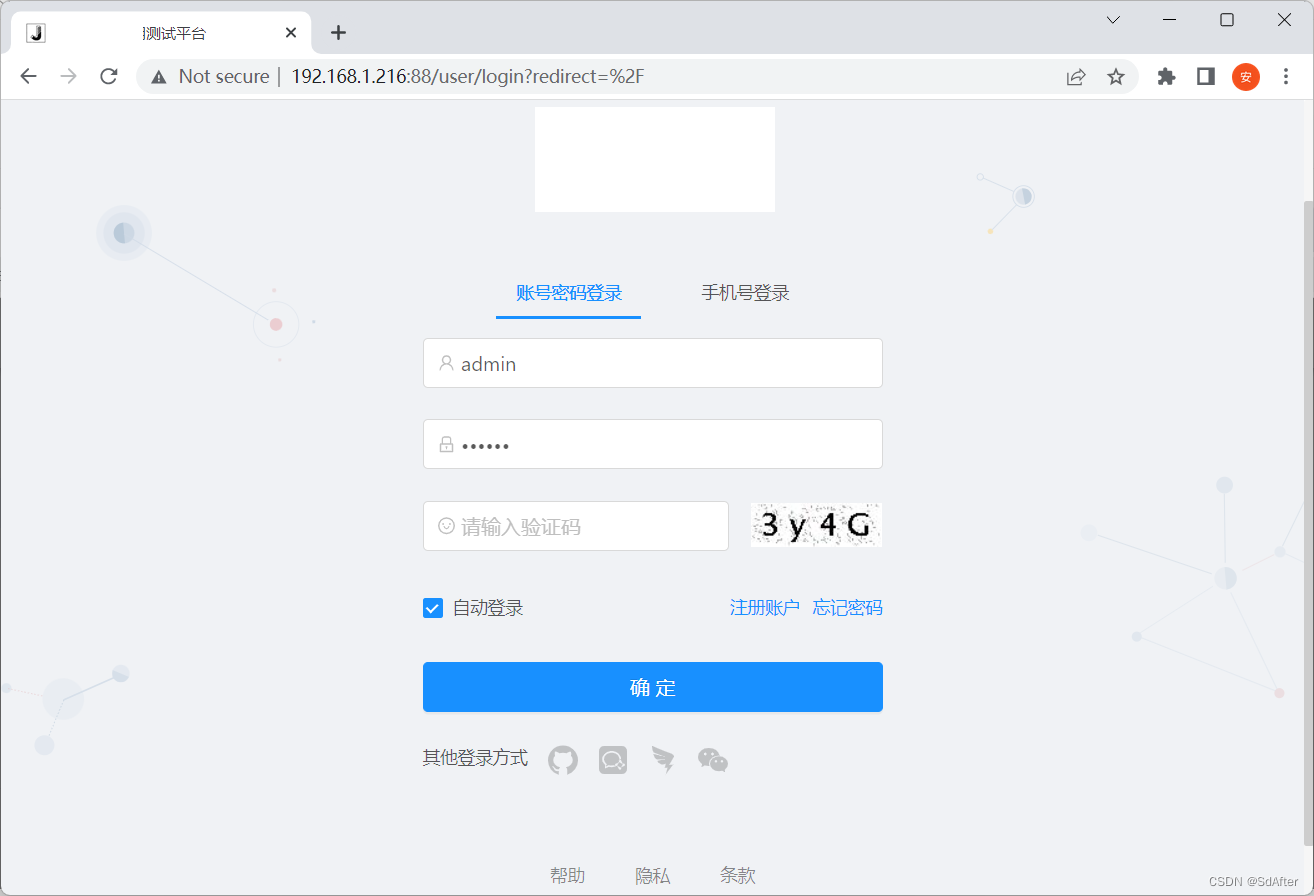Viewport: 1314px width, 896px height.
Task: Refresh the 3y4G captcha image
Action: pyautogui.click(x=816, y=525)
